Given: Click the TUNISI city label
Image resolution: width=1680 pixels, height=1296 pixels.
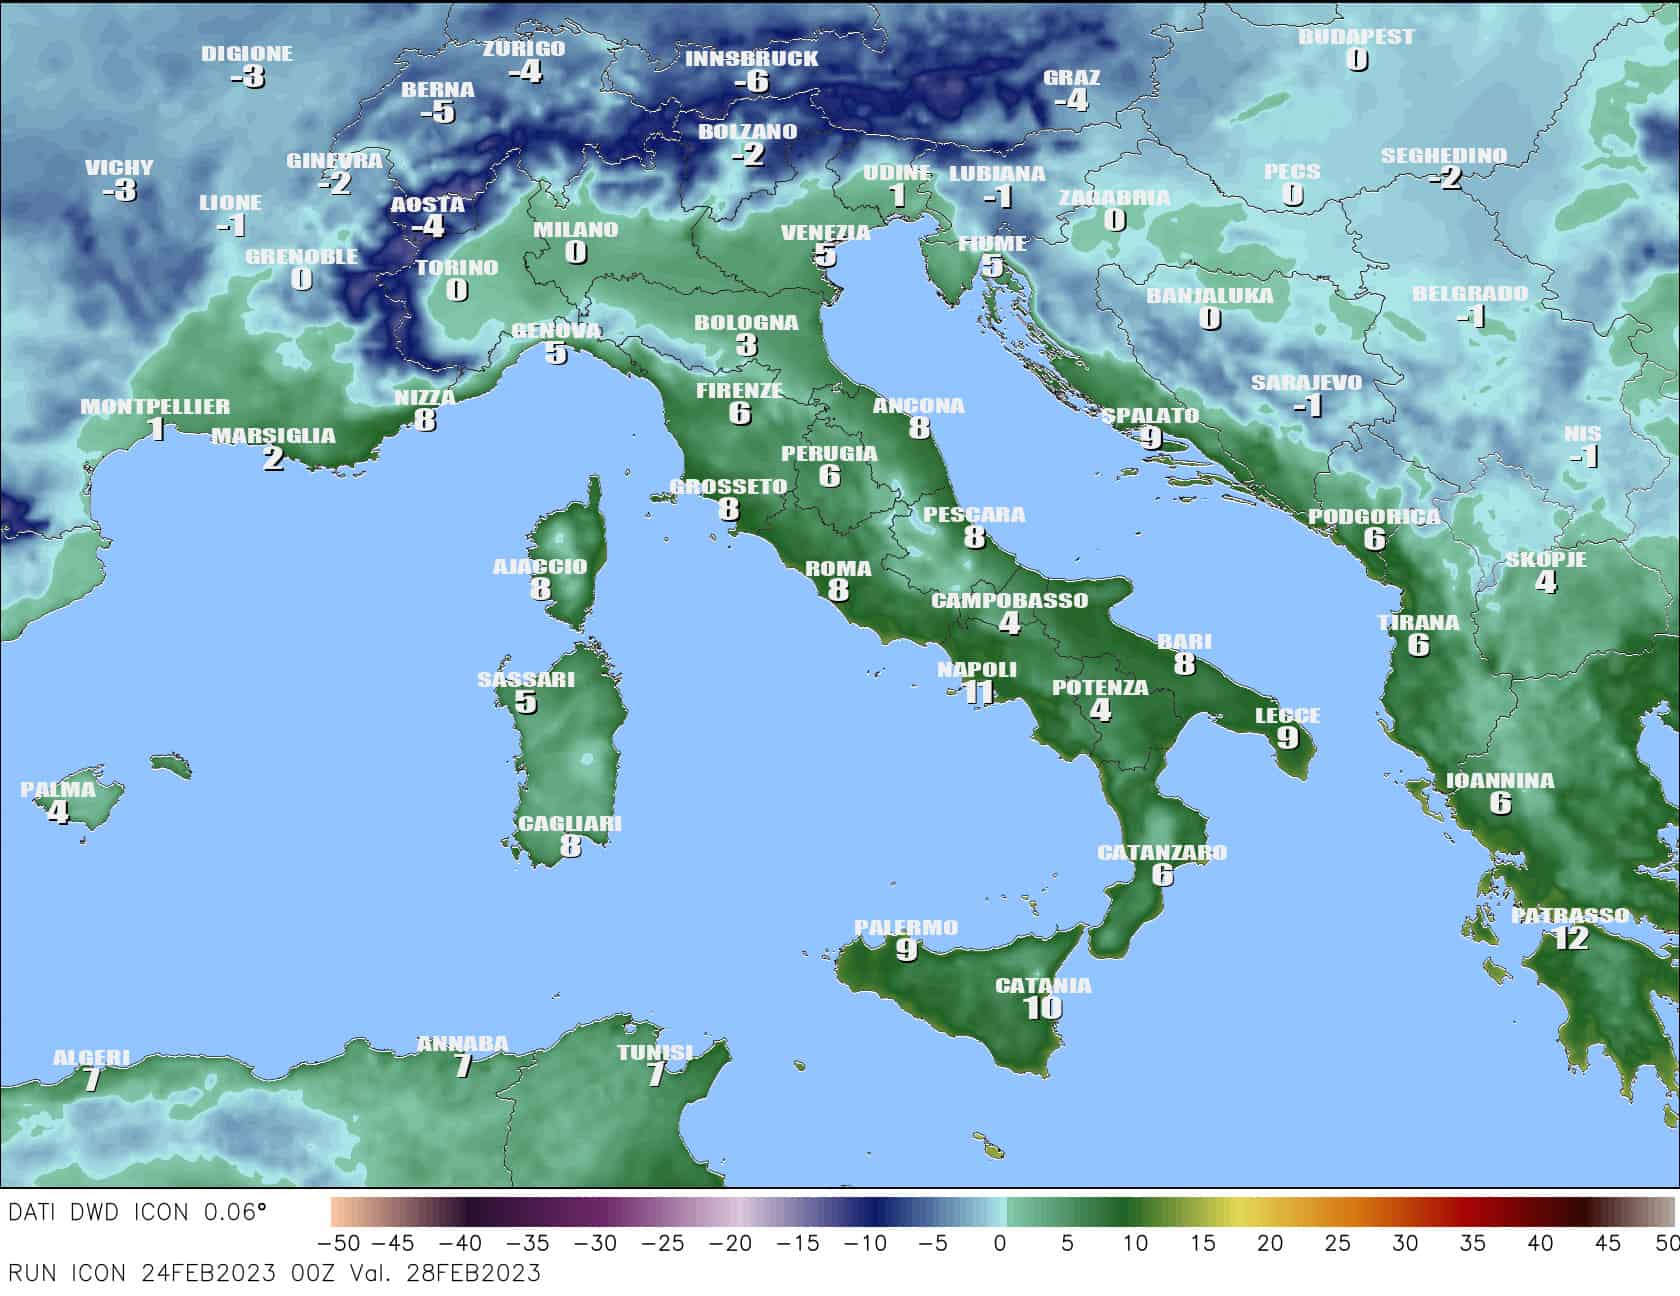Looking at the screenshot, I should (x=655, y=1053).
